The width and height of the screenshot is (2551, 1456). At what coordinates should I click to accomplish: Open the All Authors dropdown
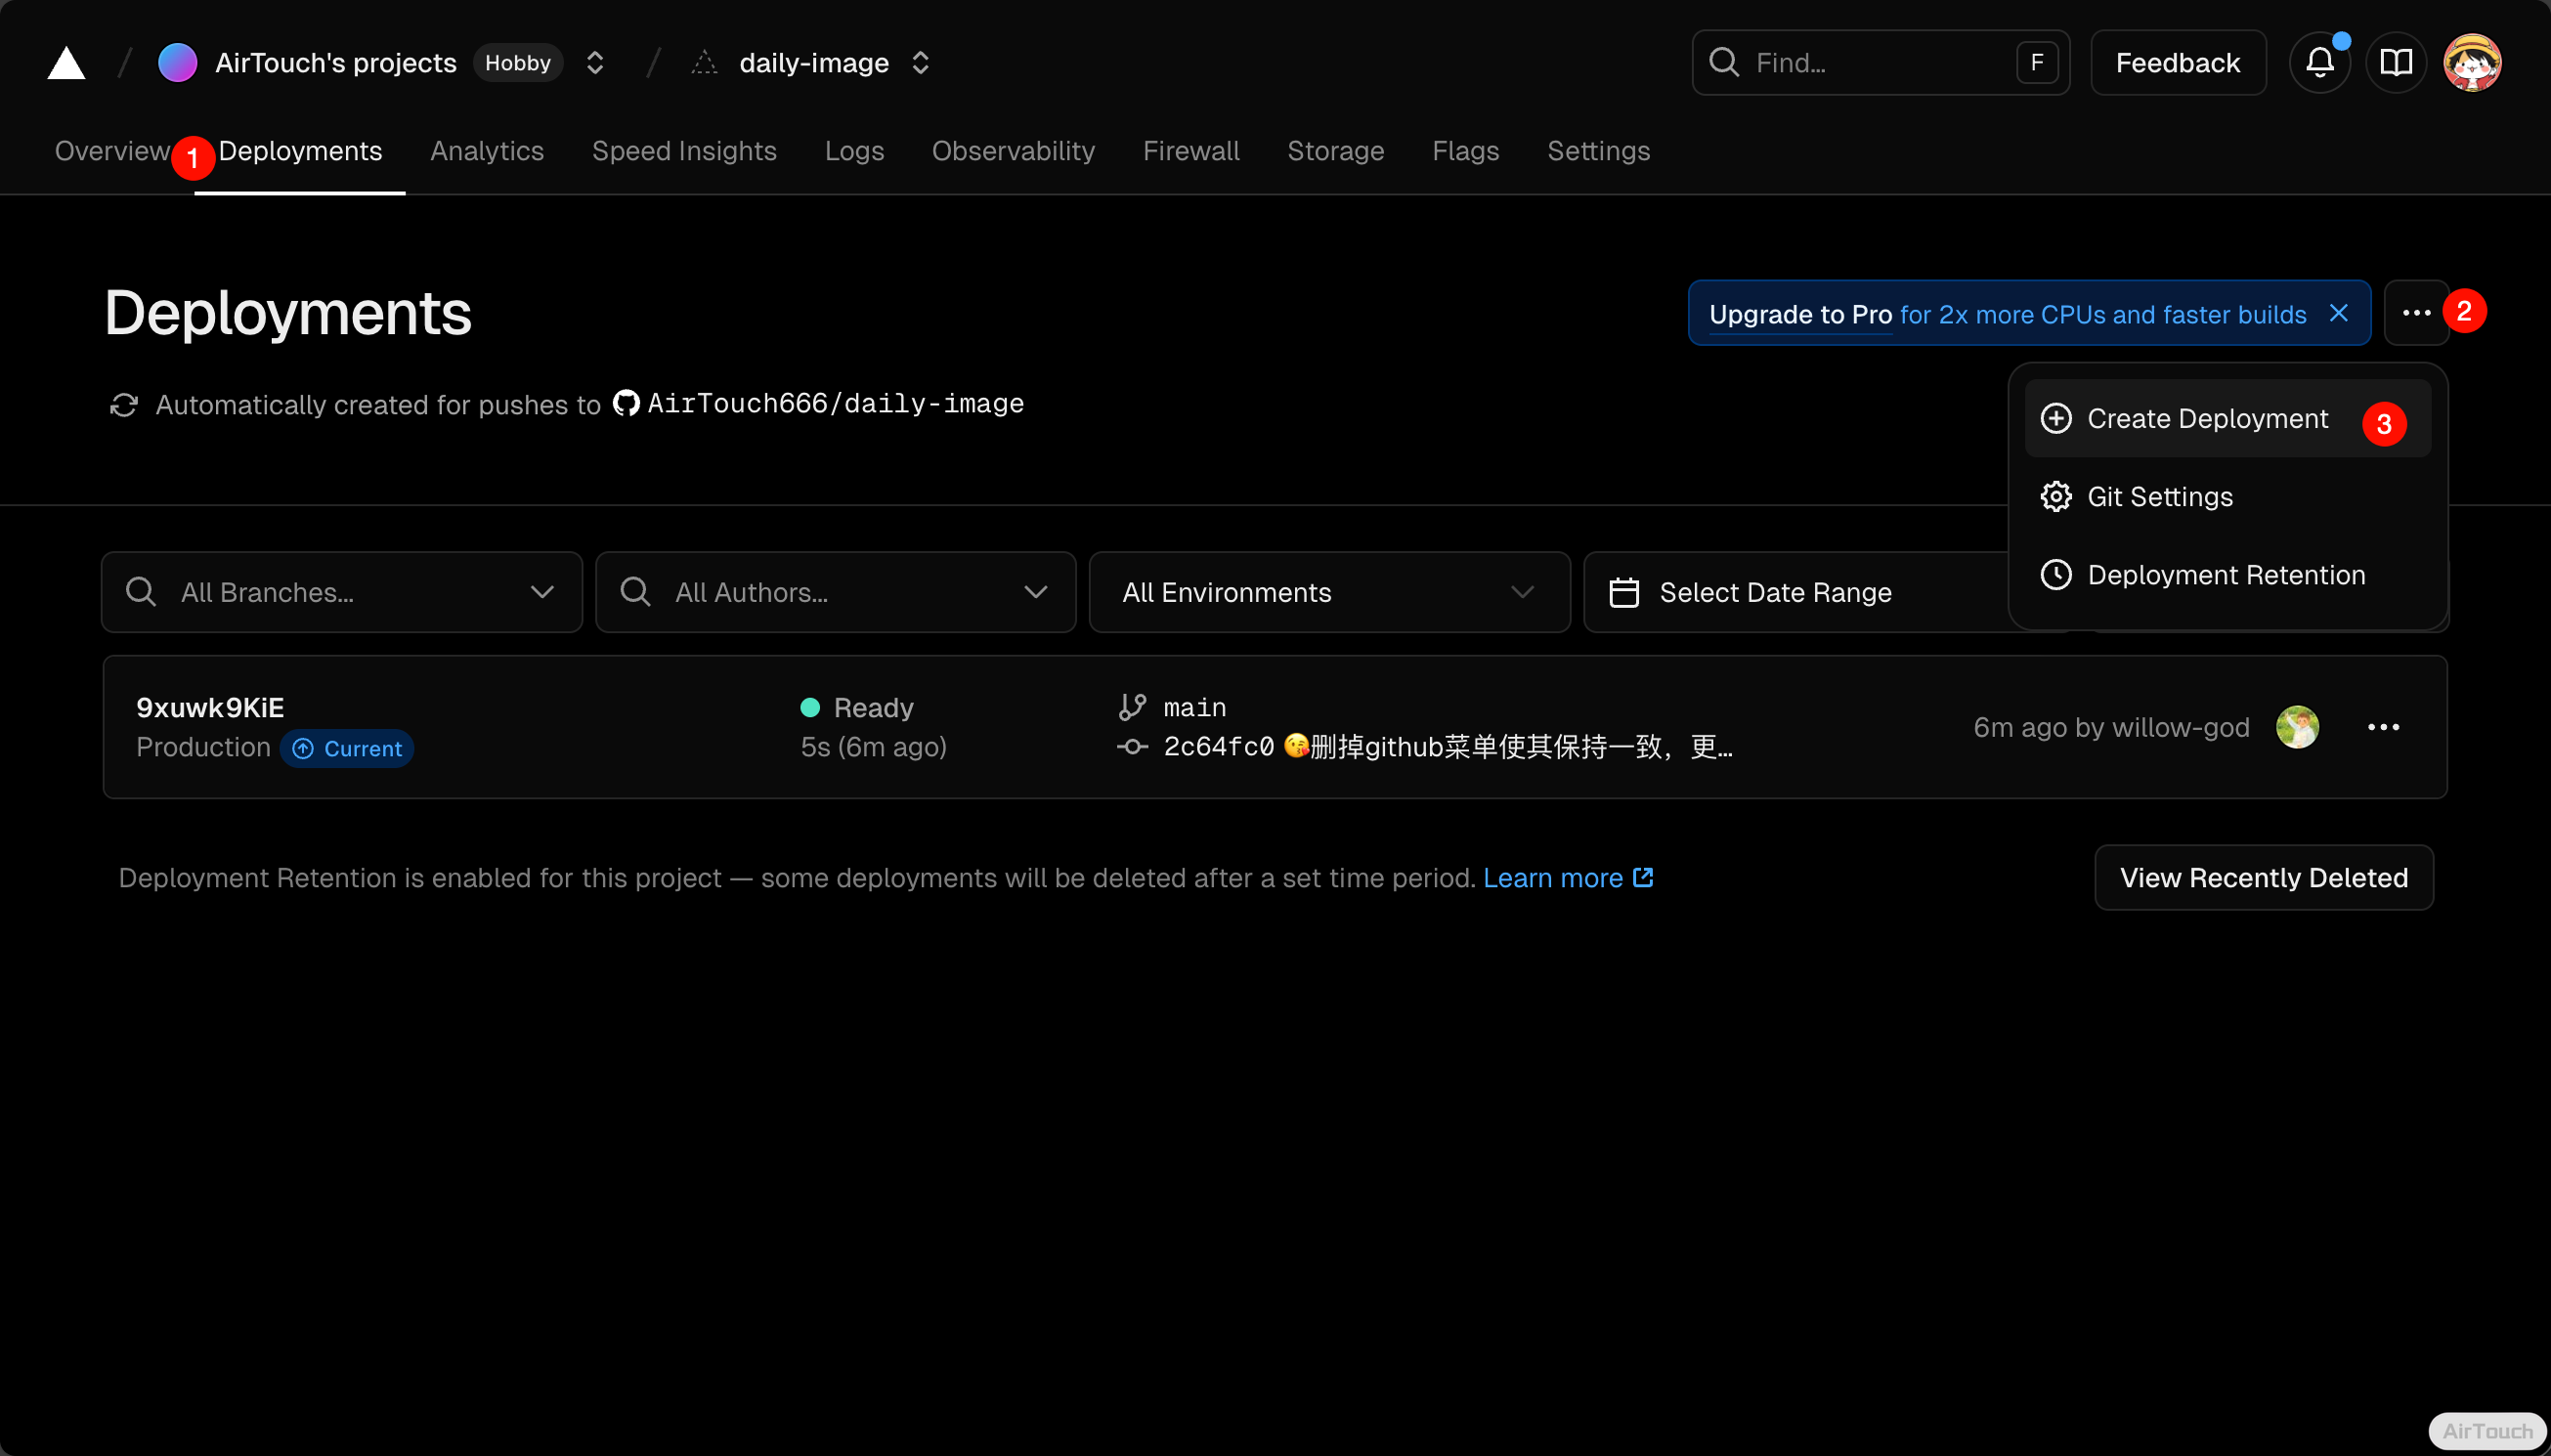tap(835, 592)
